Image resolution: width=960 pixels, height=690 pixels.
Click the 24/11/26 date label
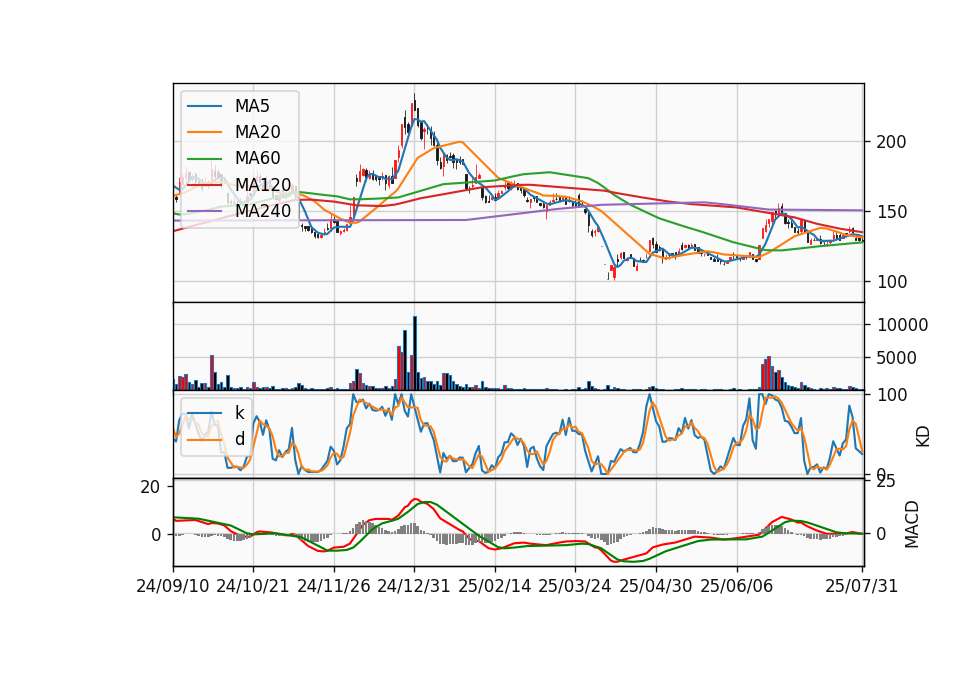[x=334, y=586]
